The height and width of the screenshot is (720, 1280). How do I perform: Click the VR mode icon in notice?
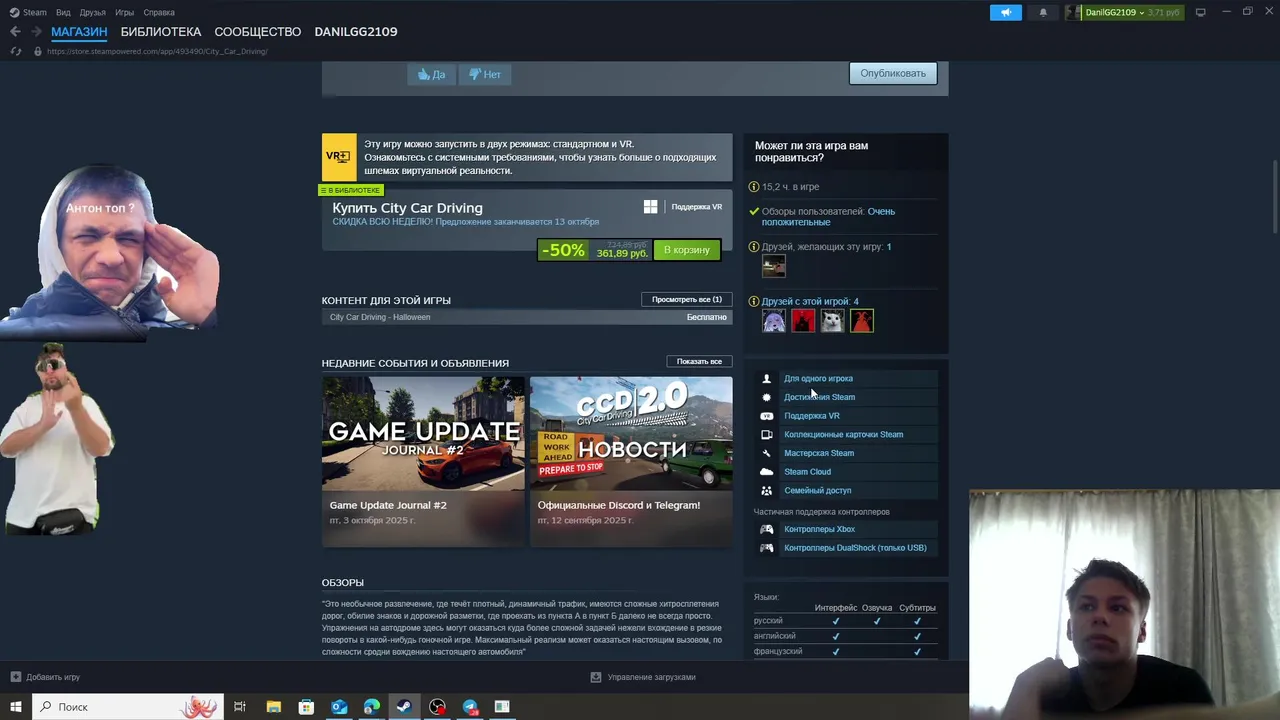point(339,157)
